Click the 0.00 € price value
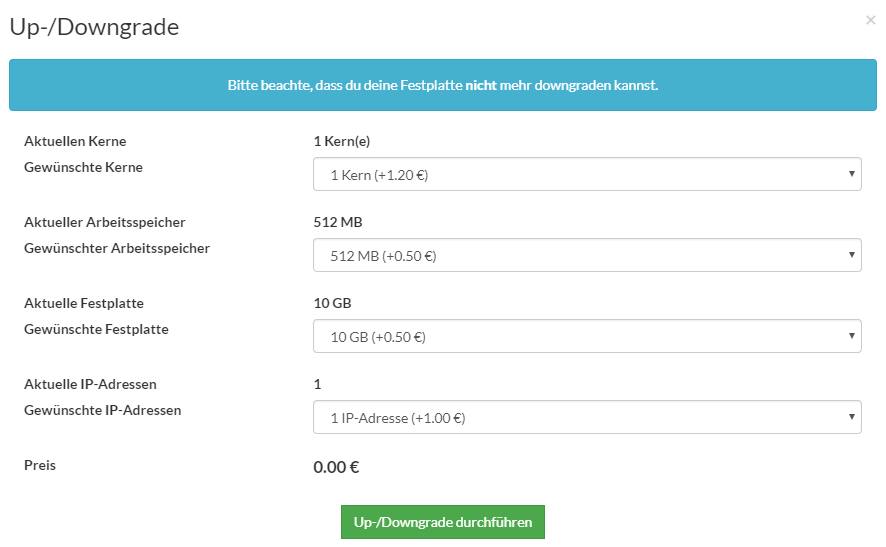886x547 pixels. [336, 467]
